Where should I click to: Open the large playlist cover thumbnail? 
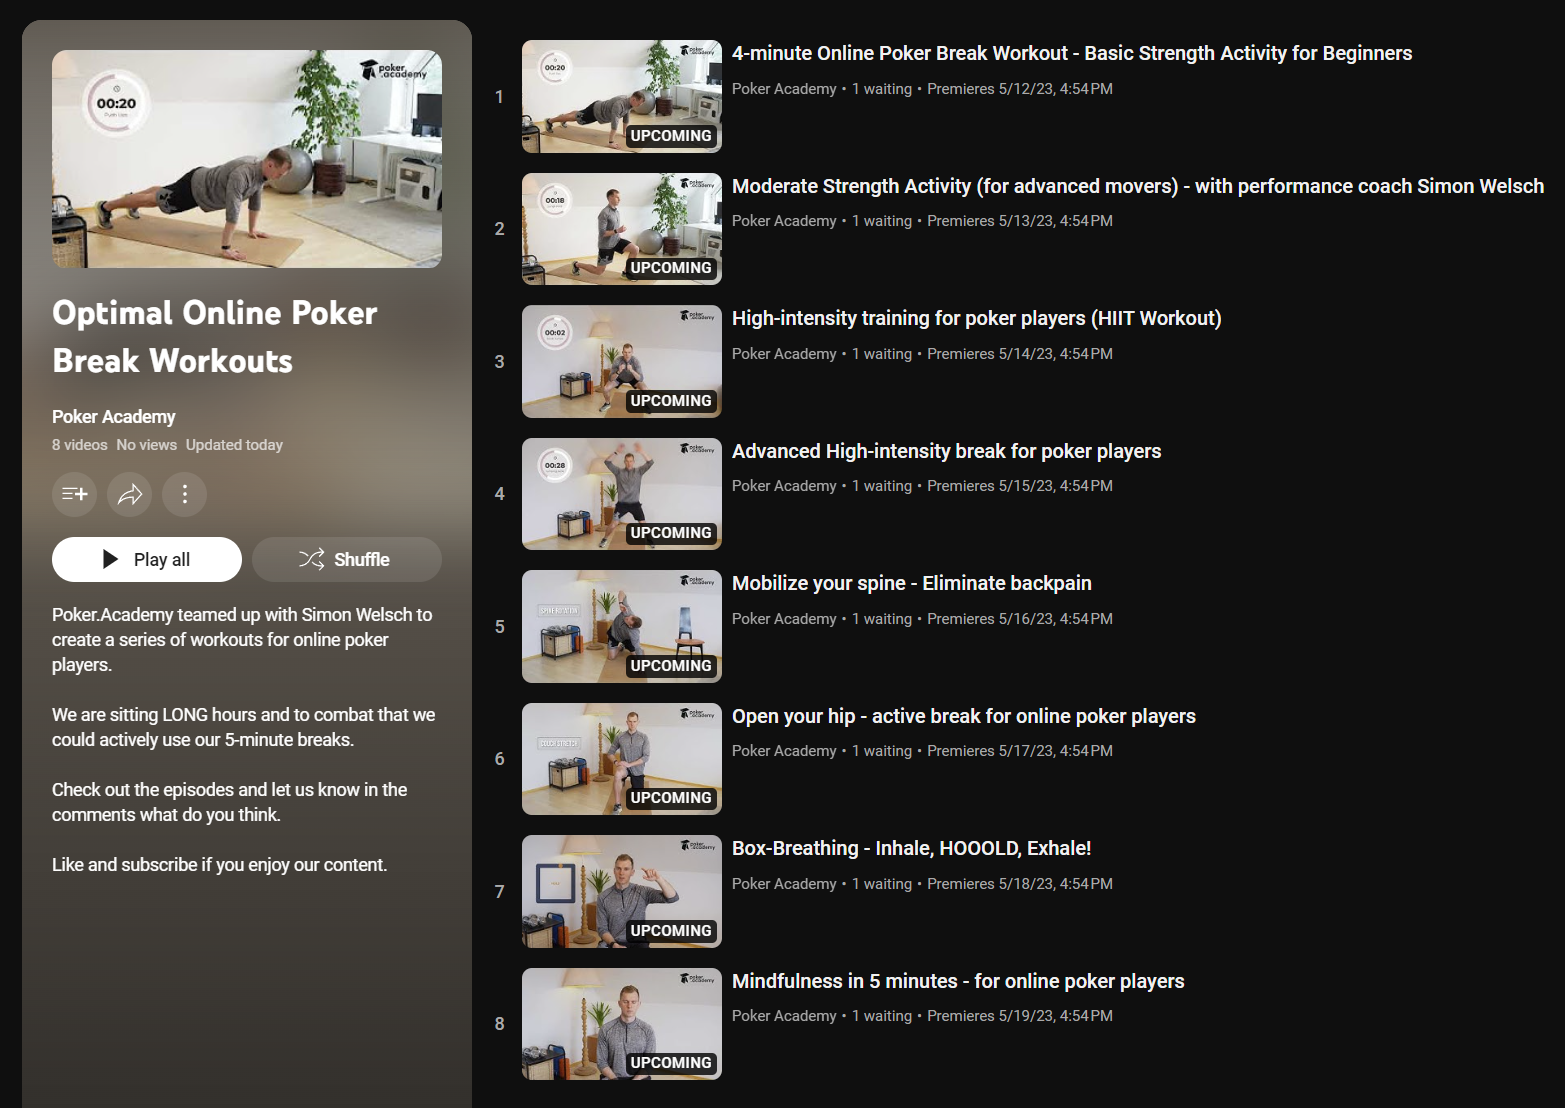[x=247, y=159]
